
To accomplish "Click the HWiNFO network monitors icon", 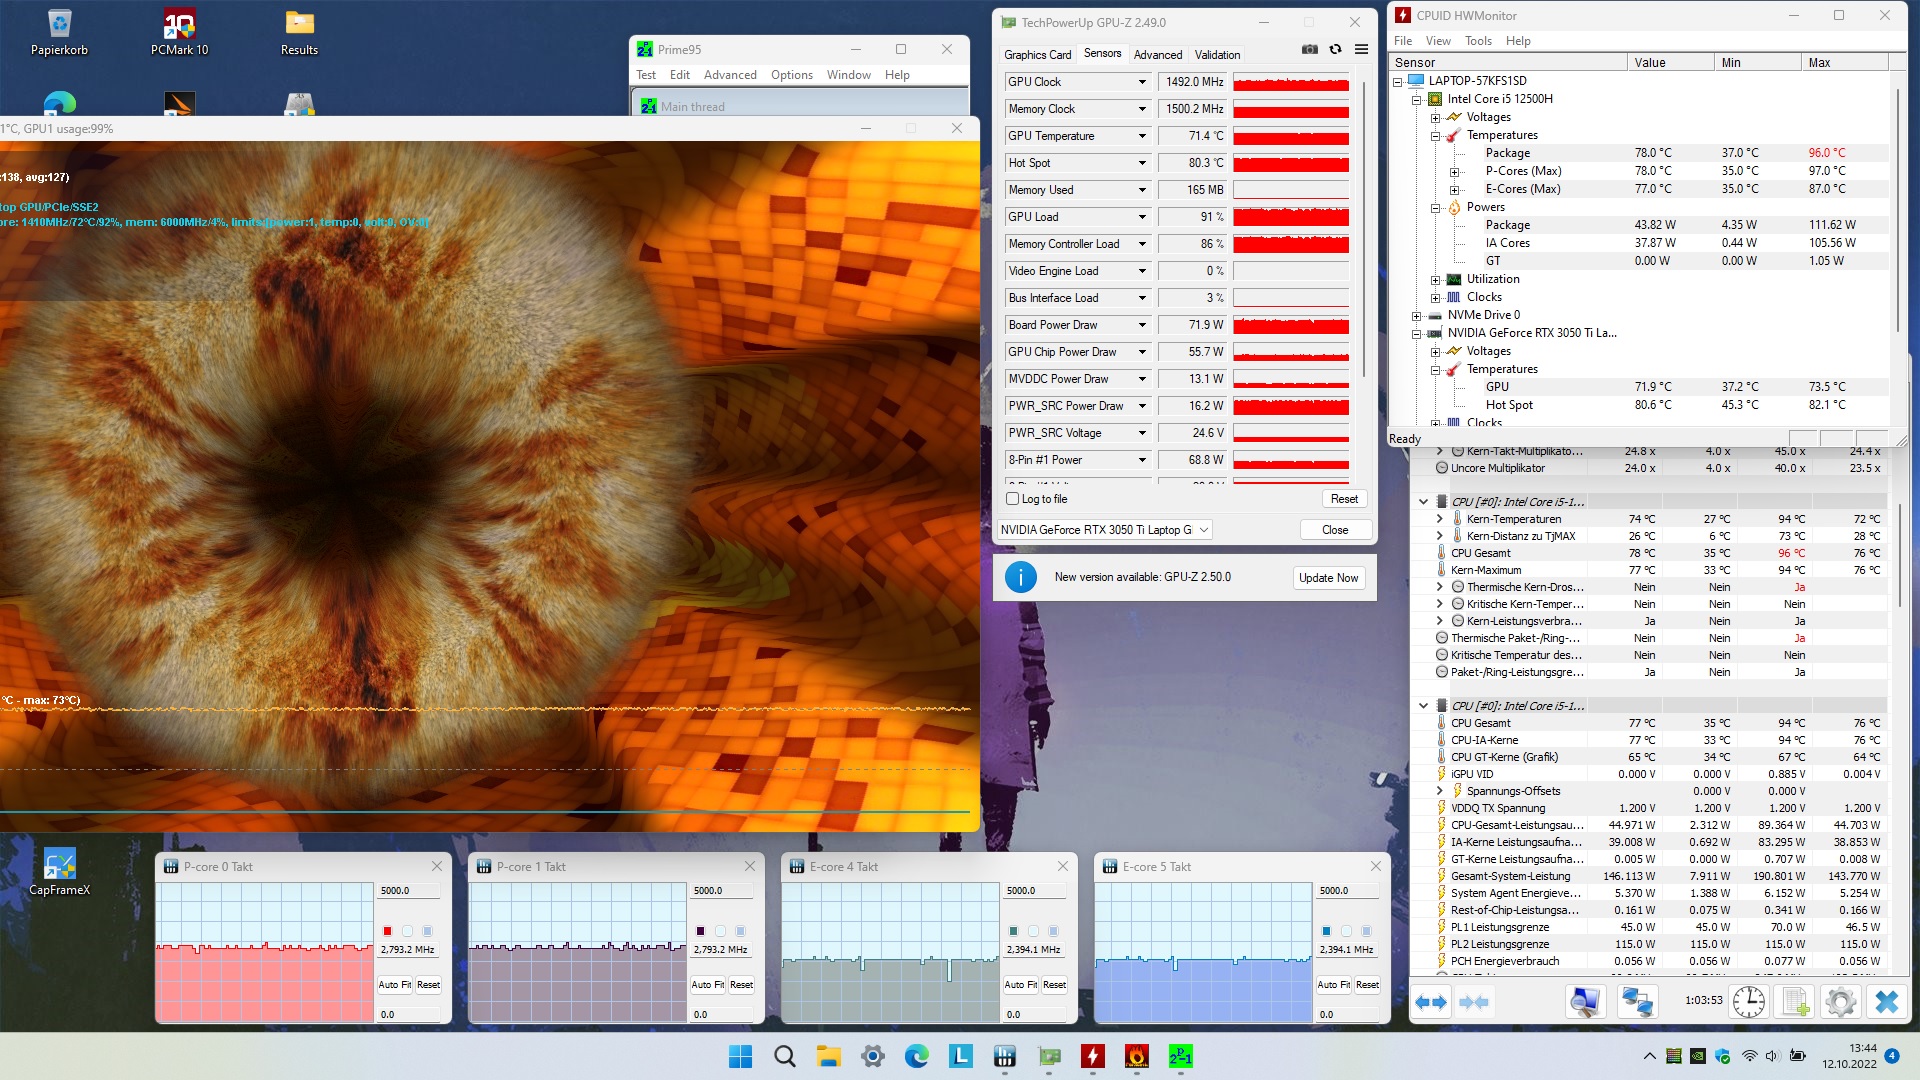I will pos(1637,1001).
